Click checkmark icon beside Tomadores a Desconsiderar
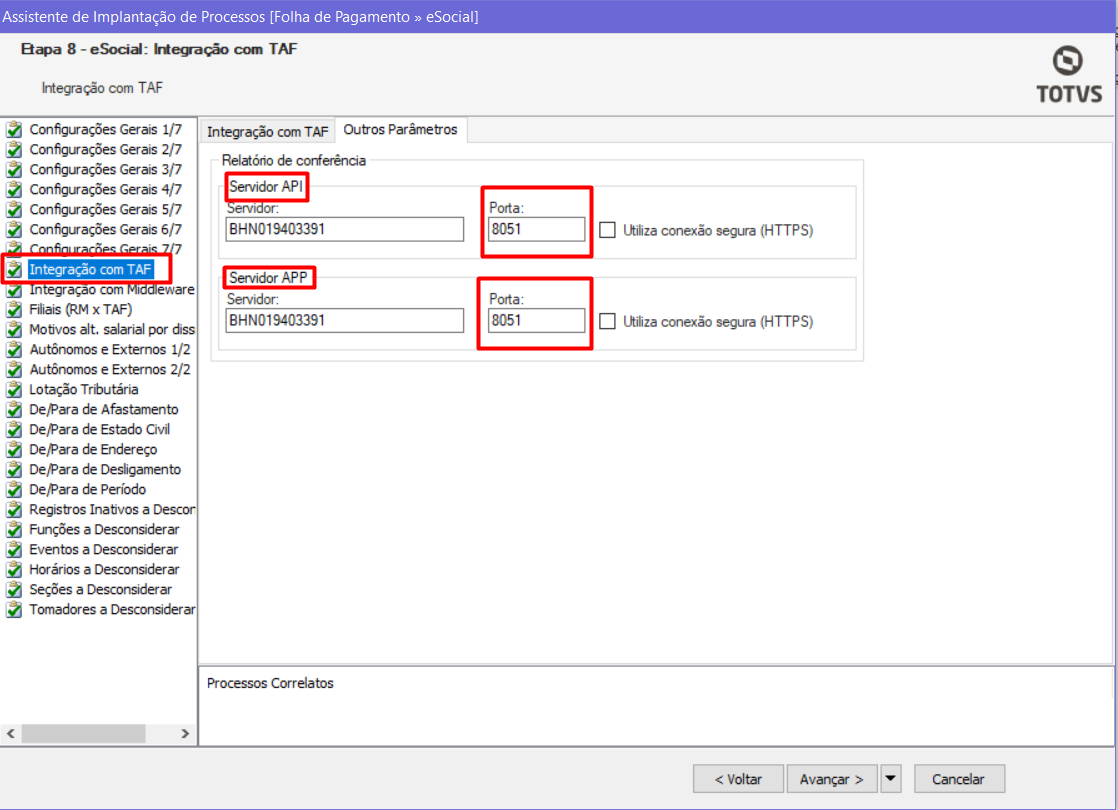This screenshot has width=1118, height=810. click(x=14, y=609)
